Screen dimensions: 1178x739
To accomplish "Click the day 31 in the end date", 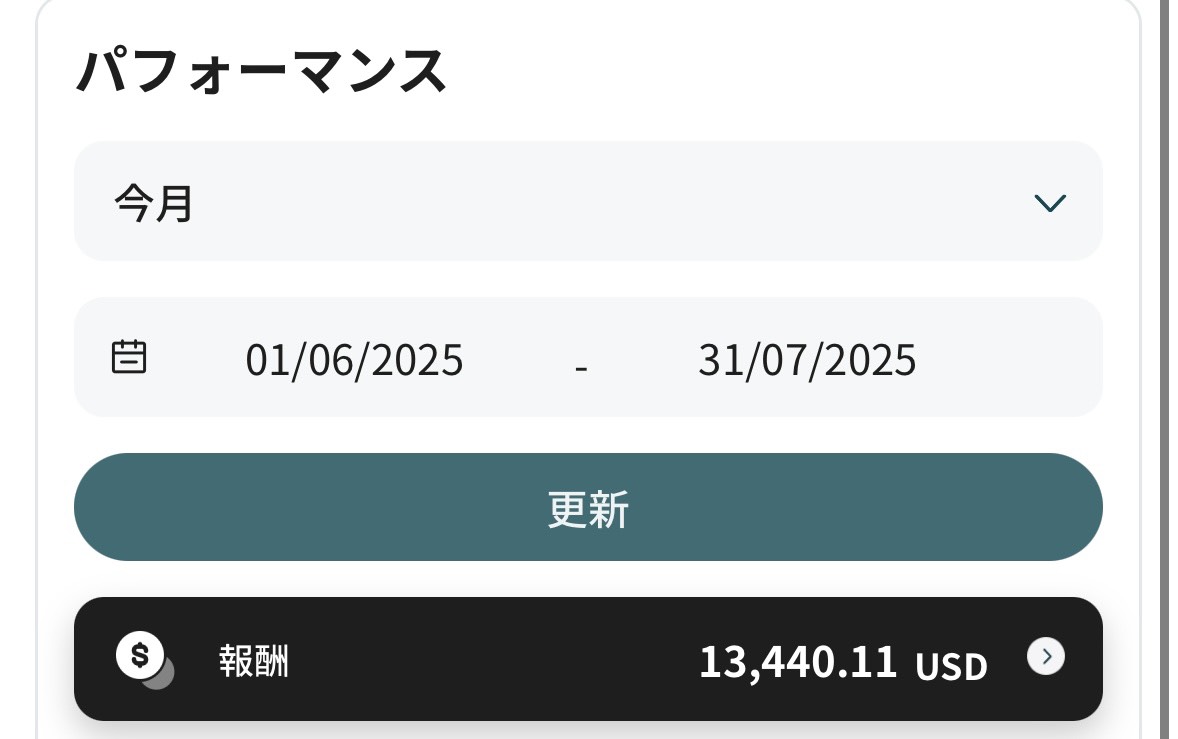I will 716,360.
